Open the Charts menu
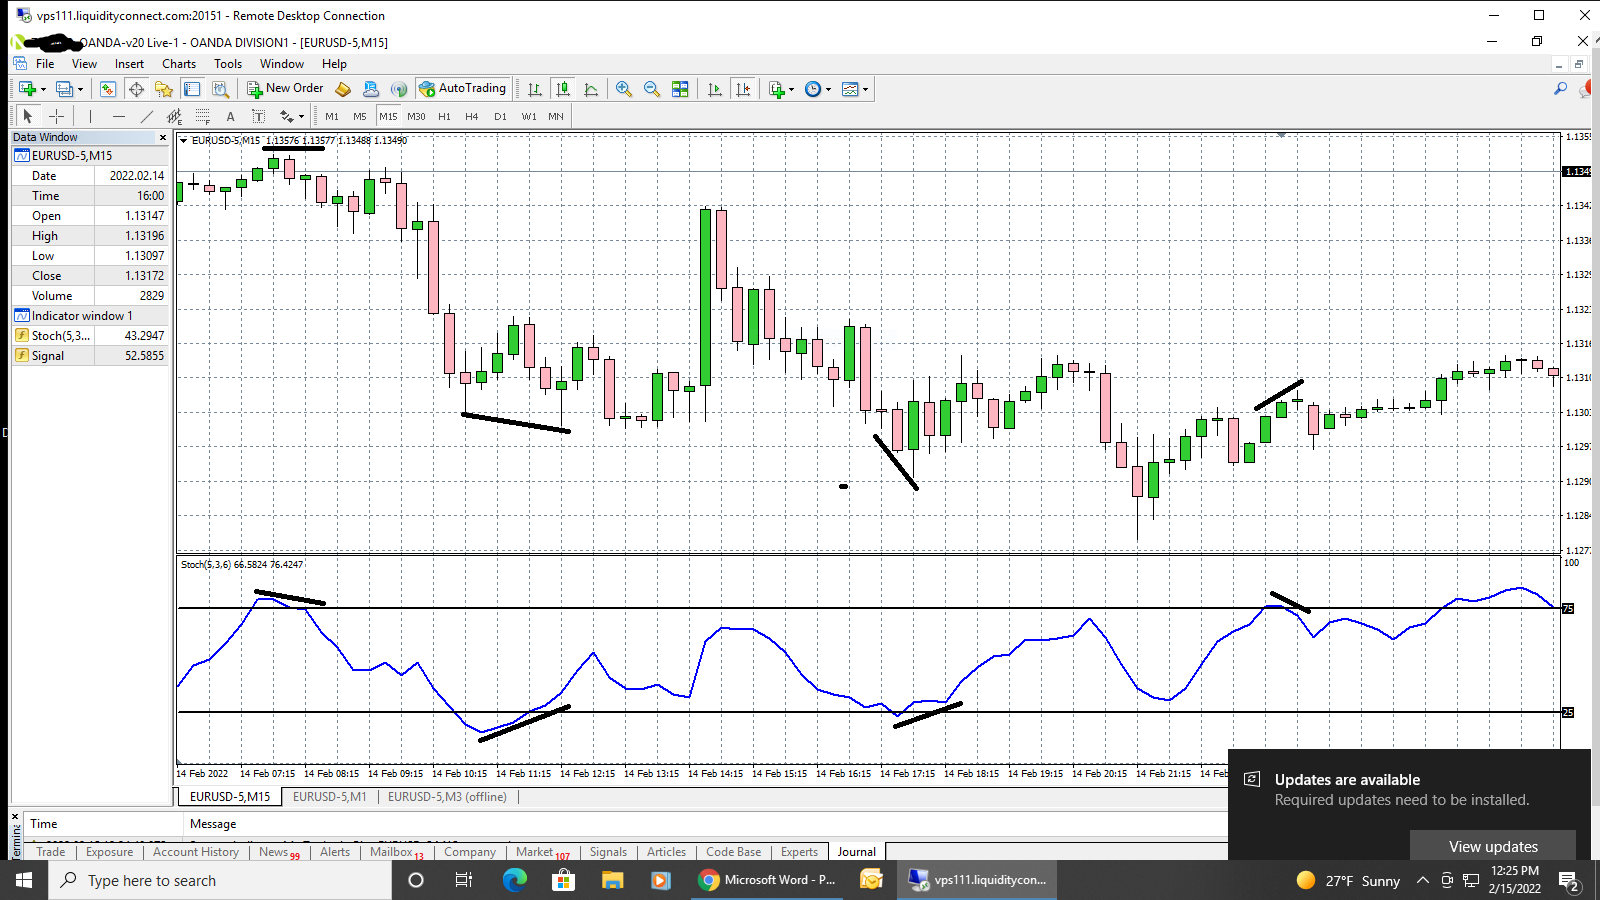The height and width of the screenshot is (900, 1600). 178,63
